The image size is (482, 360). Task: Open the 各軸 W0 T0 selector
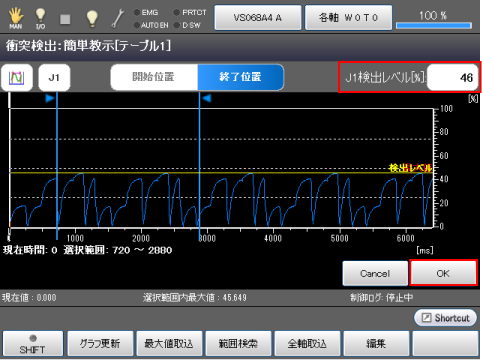pos(348,18)
